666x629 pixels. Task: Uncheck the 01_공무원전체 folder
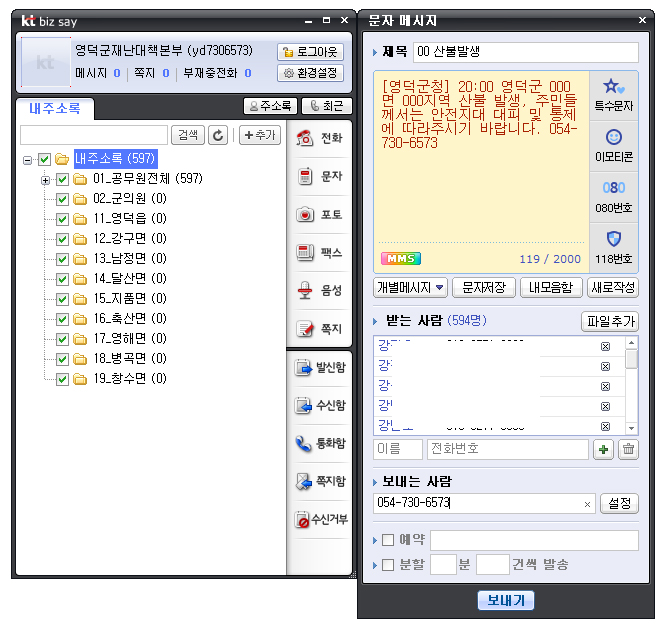[62, 180]
